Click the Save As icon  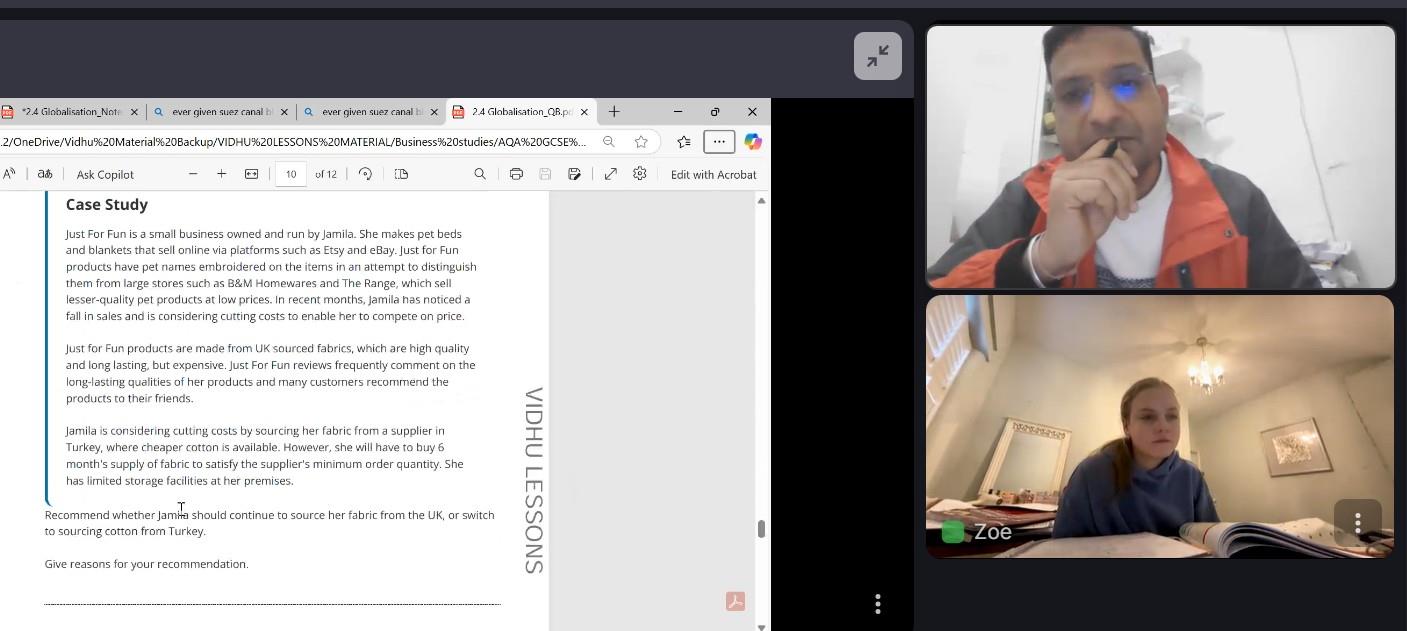point(574,174)
